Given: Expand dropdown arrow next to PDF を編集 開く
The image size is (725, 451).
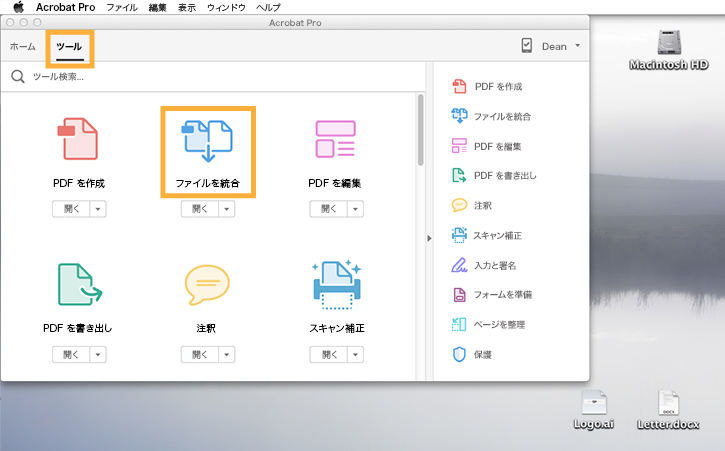Looking at the screenshot, I should [x=355, y=209].
